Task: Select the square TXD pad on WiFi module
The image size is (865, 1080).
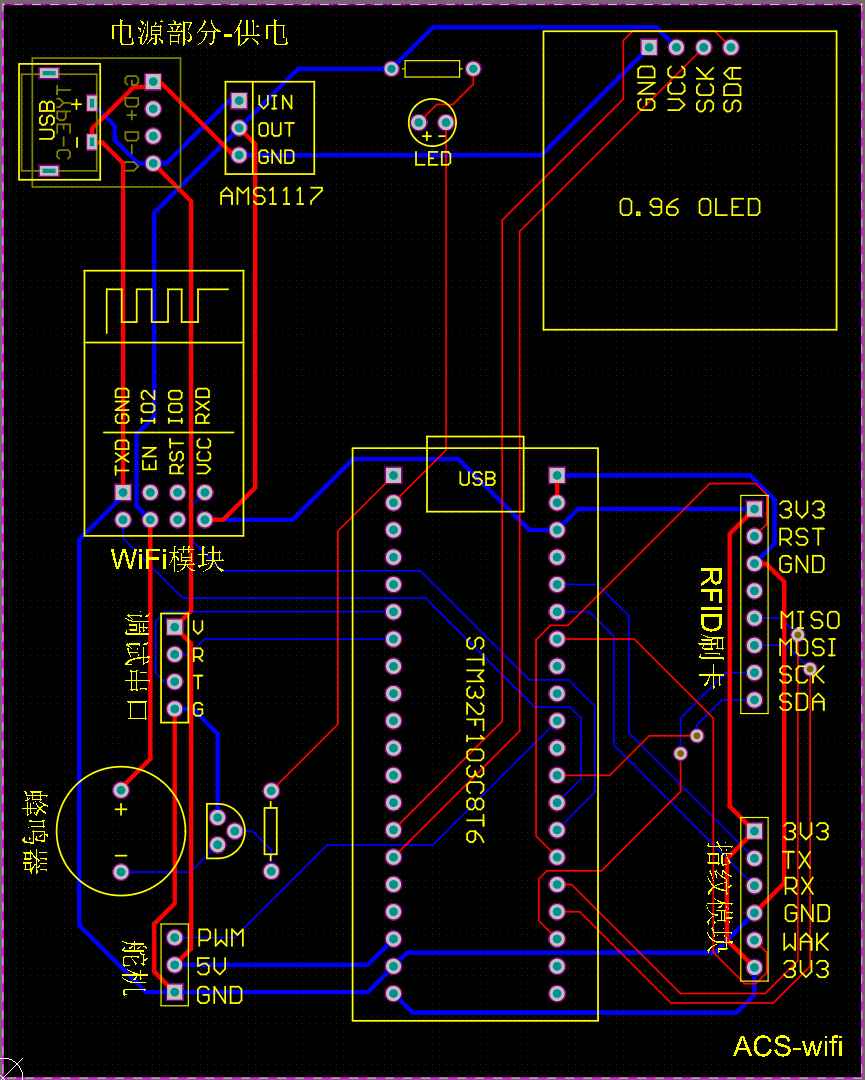Action: (x=123, y=492)
